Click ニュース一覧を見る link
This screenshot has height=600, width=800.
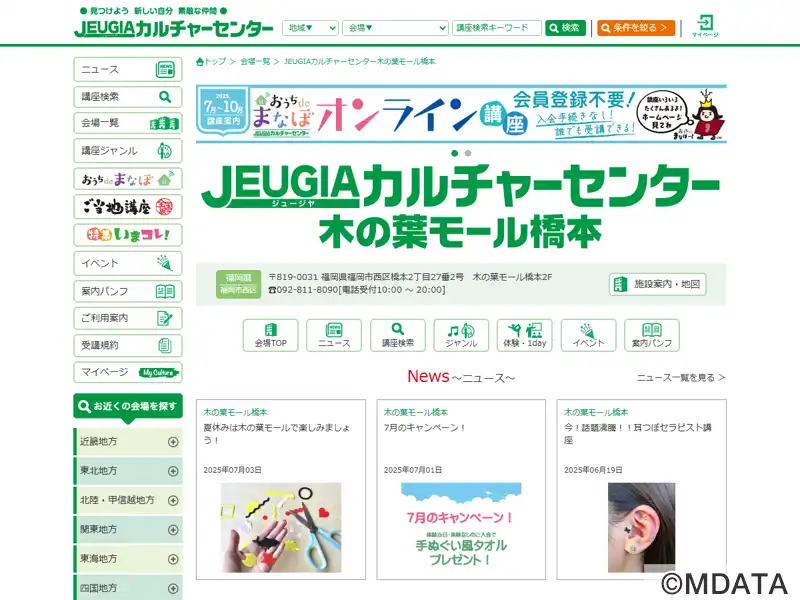(681, 378)
